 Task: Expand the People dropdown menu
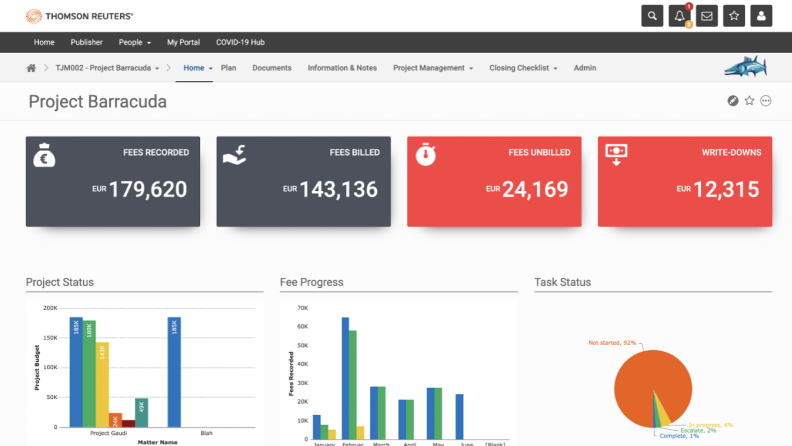pyautogui.click(x=135, y=42)
